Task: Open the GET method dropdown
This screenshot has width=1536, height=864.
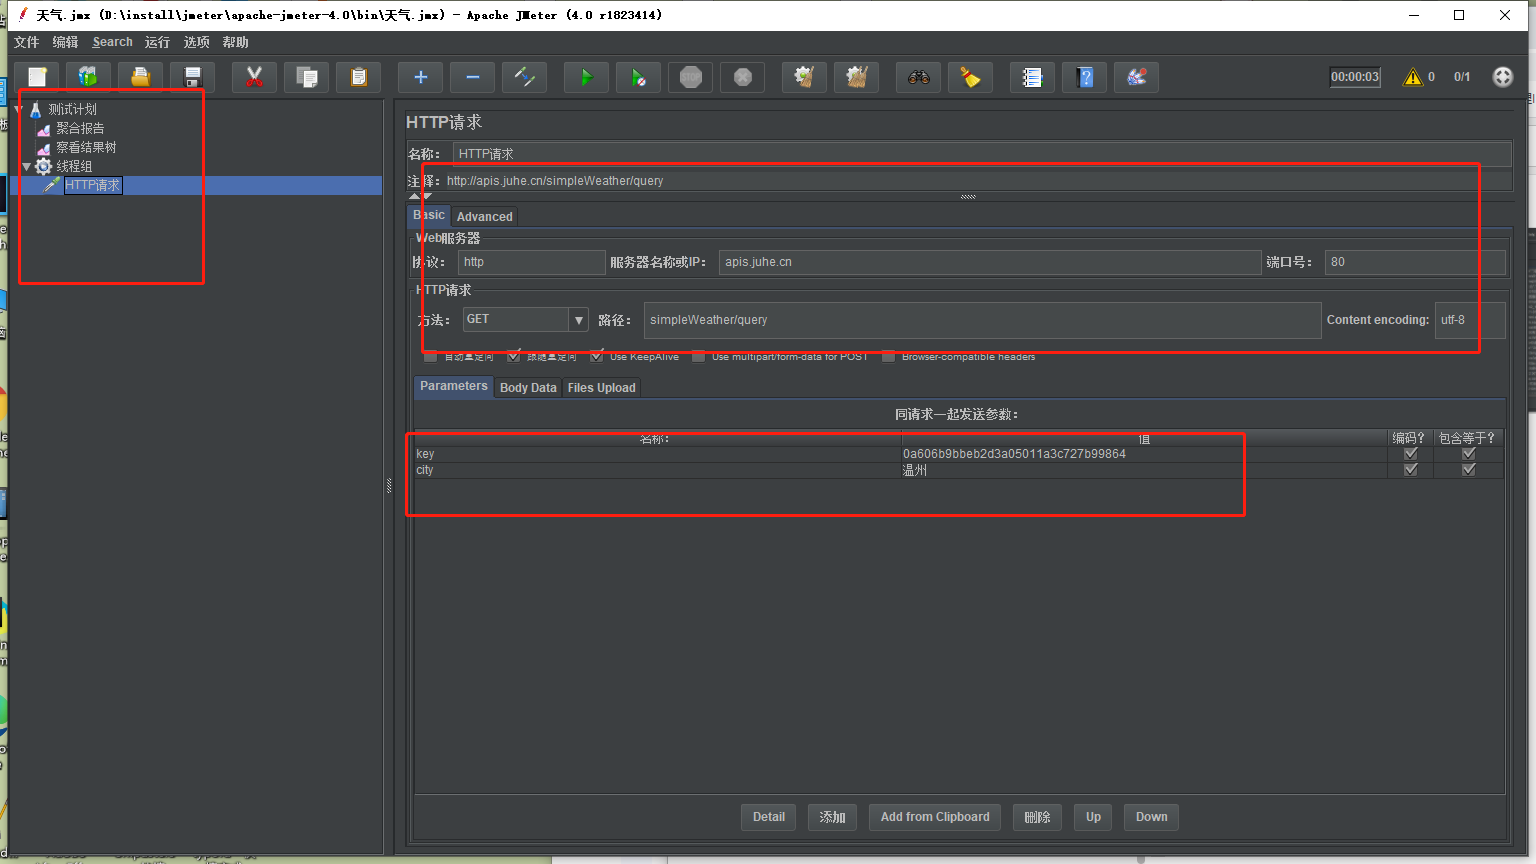Action: pos(579,320)
